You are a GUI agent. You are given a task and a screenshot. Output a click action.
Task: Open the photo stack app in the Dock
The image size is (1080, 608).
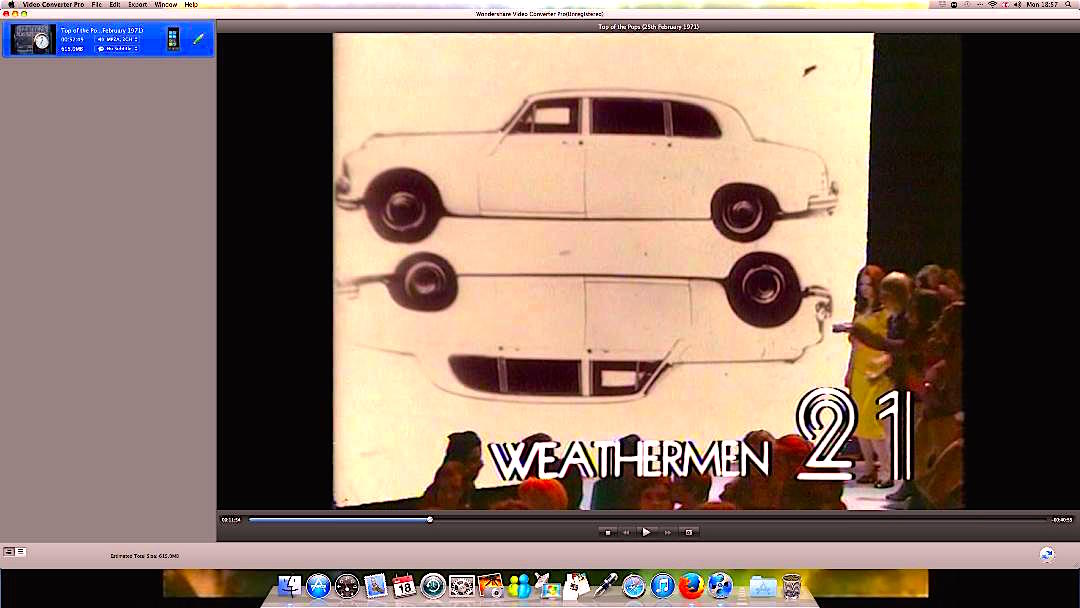576,586
